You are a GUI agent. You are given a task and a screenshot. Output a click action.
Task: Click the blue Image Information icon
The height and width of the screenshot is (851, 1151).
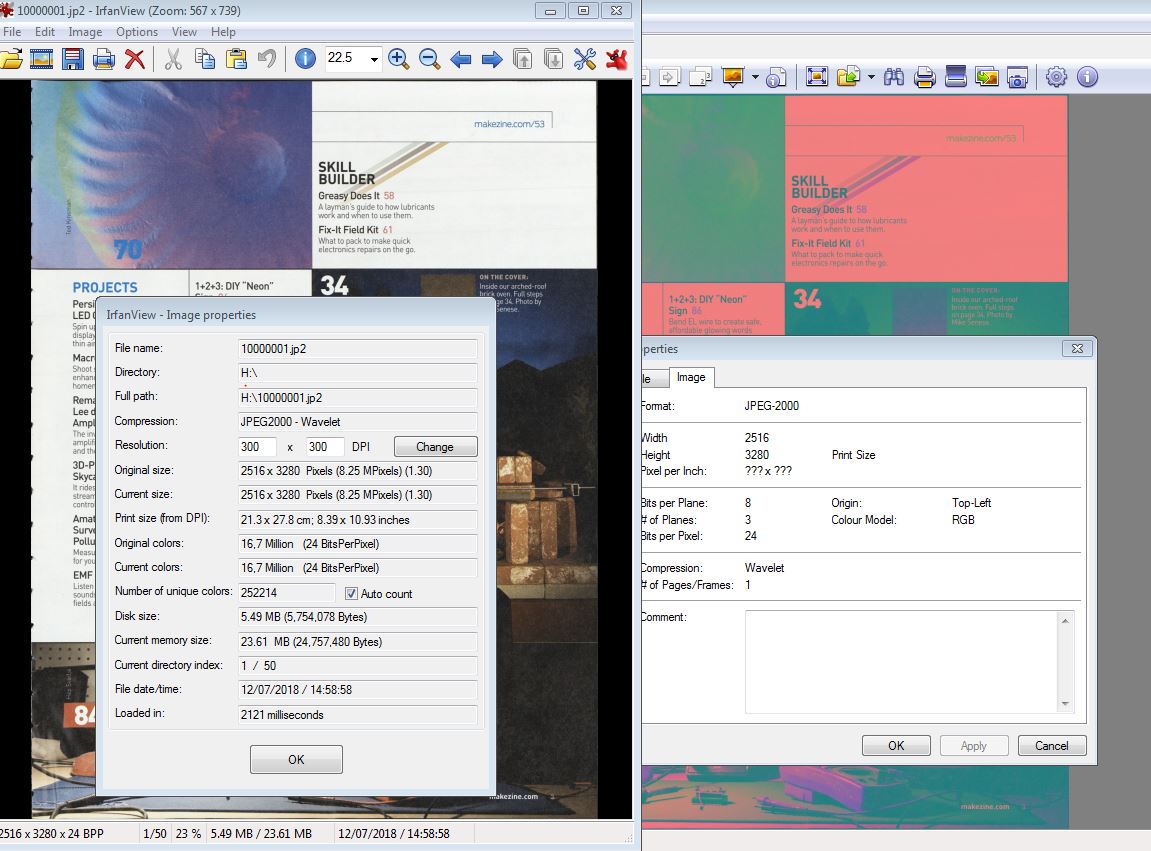[x=306, y=59]
